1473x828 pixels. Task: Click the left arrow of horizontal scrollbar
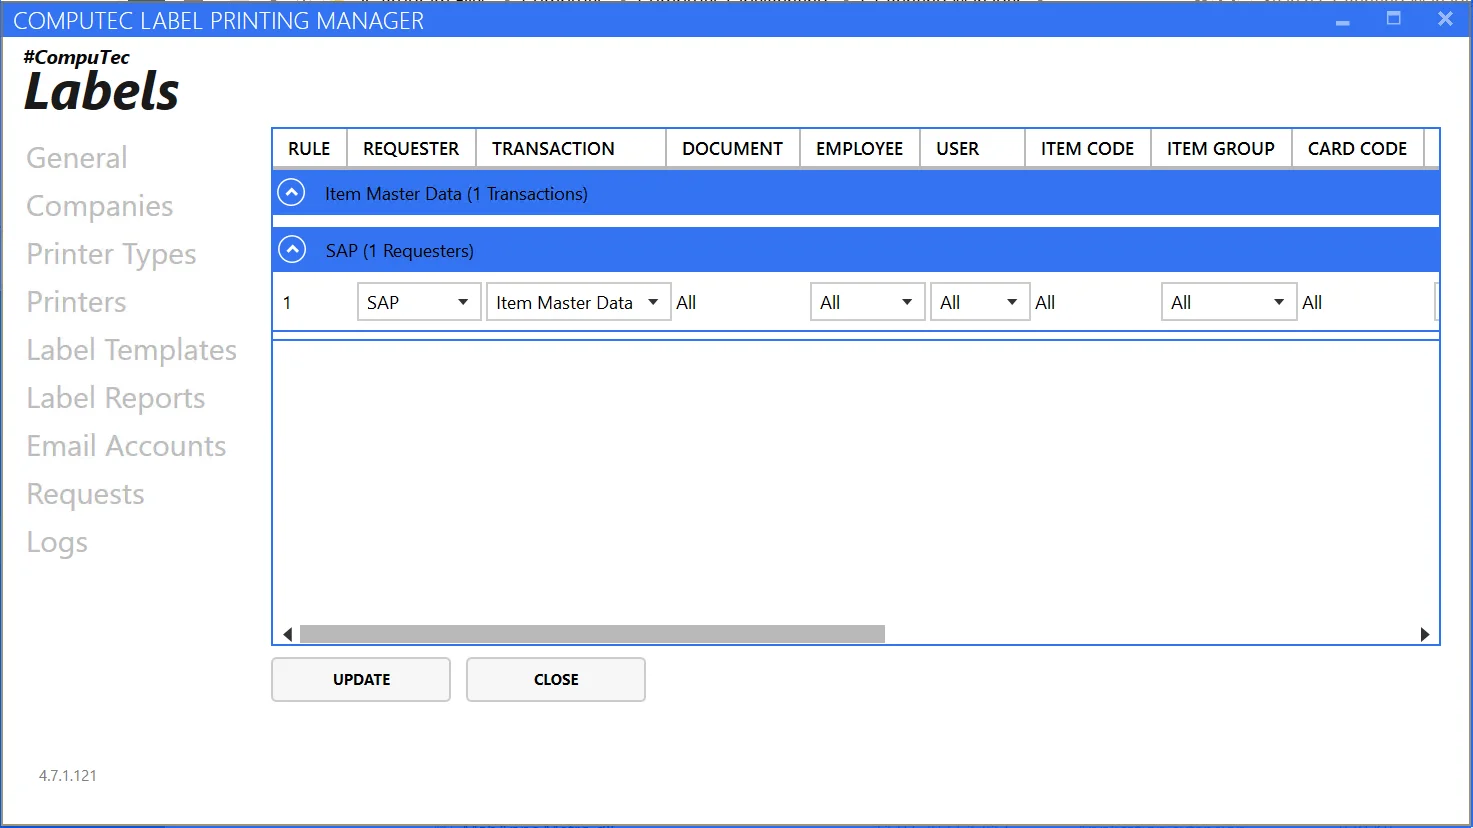[x=288, y=634]
